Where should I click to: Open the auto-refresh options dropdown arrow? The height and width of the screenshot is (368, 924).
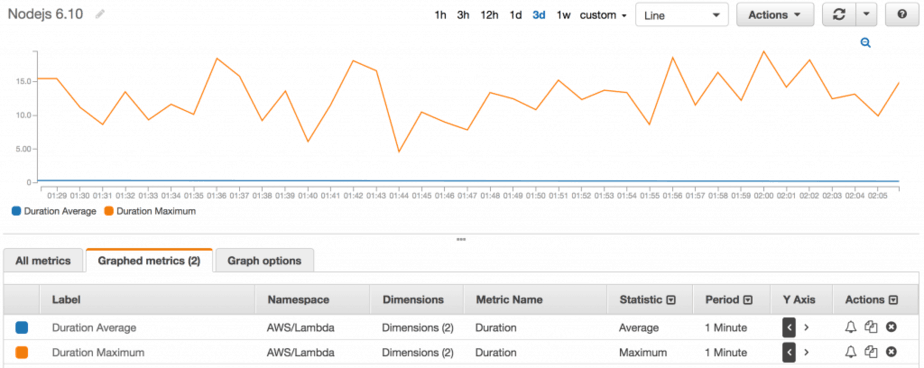point(866,15)
